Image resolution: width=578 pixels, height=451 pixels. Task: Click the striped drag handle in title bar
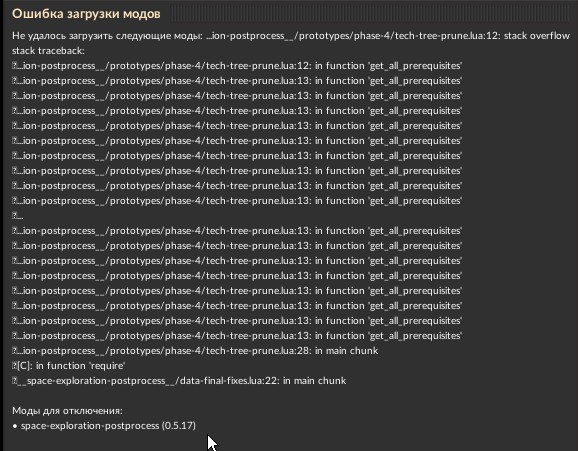pos(370,14)
